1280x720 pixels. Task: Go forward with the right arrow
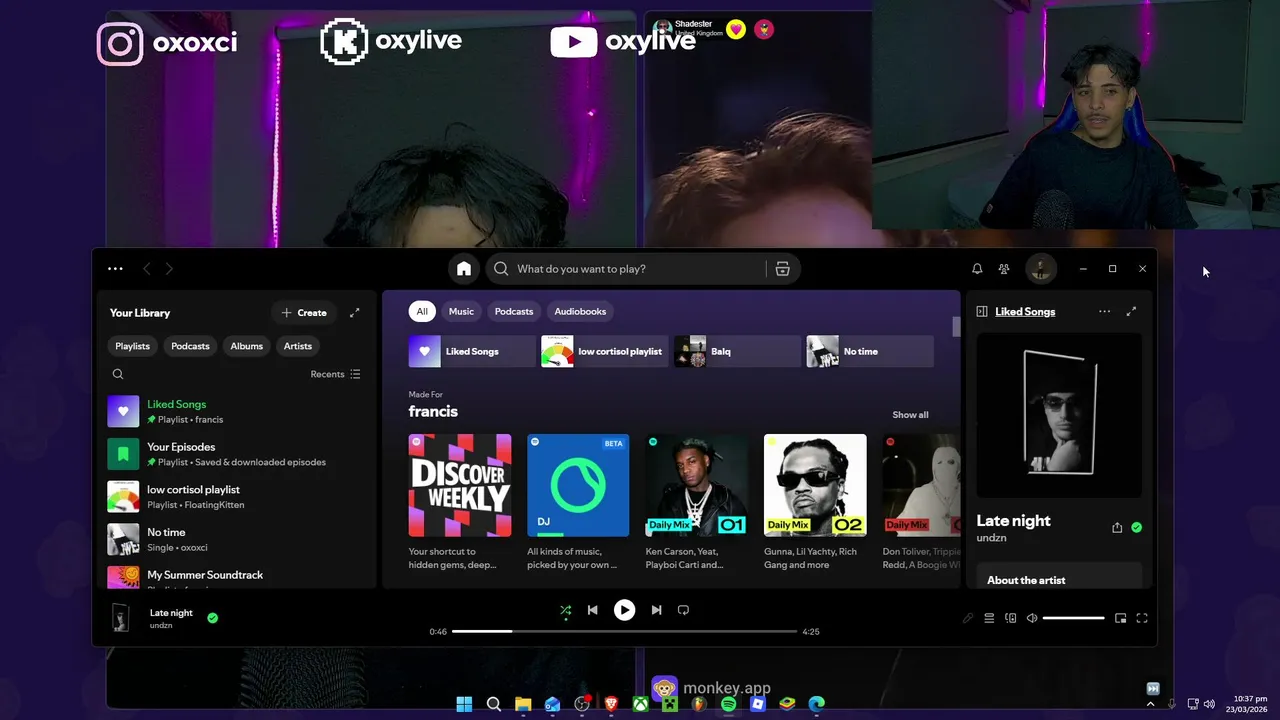pos(169,268)
